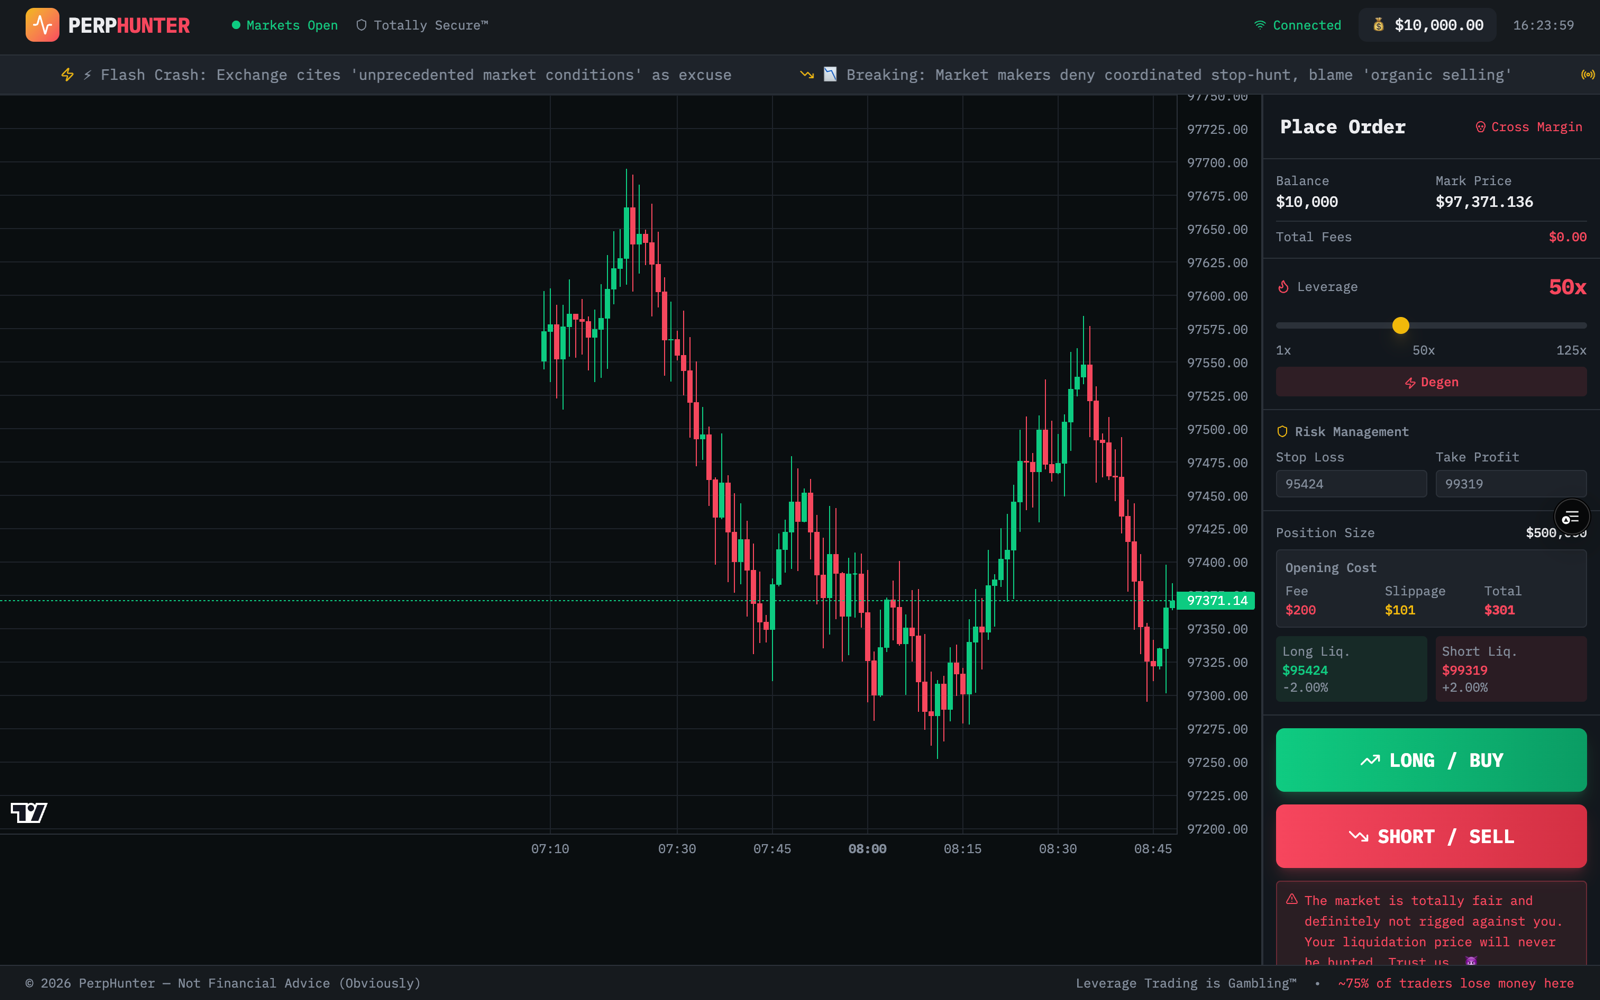Click the 97371.14 current price label

click(1216, 601)
